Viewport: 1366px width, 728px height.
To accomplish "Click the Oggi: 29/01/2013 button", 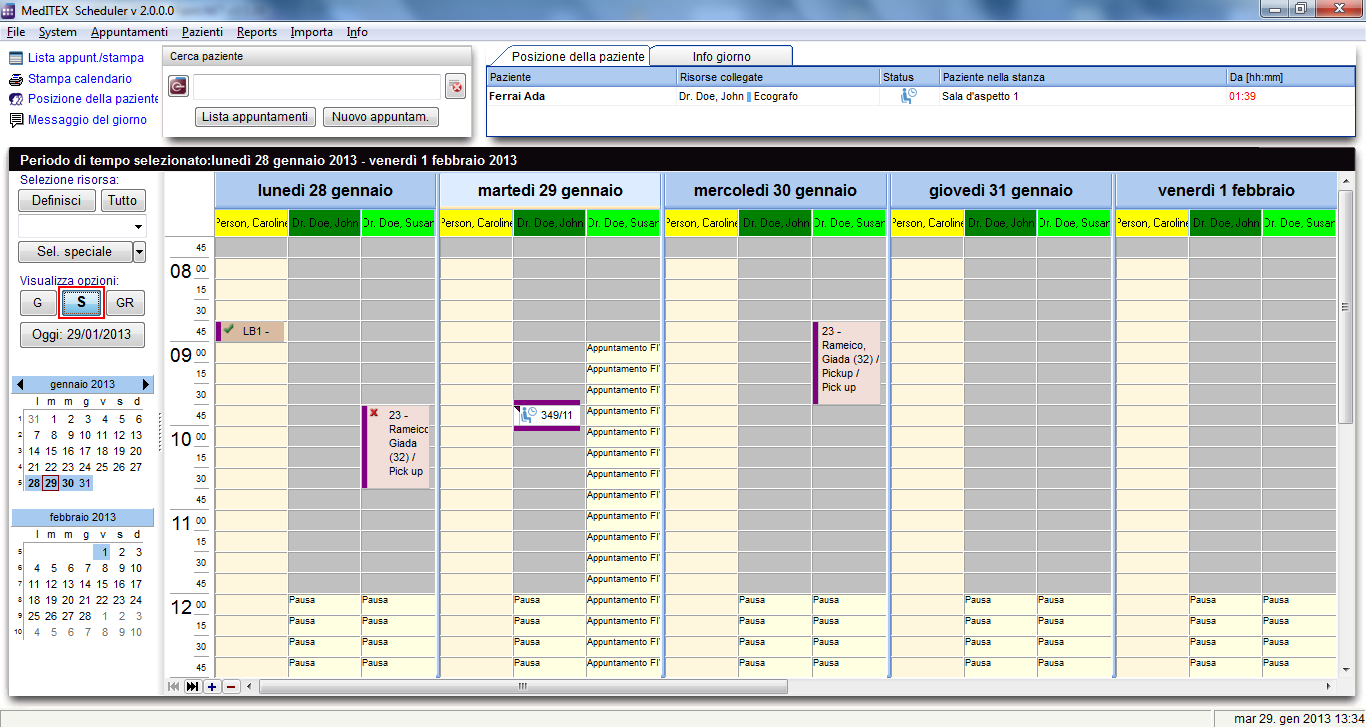I will [82, 335].
